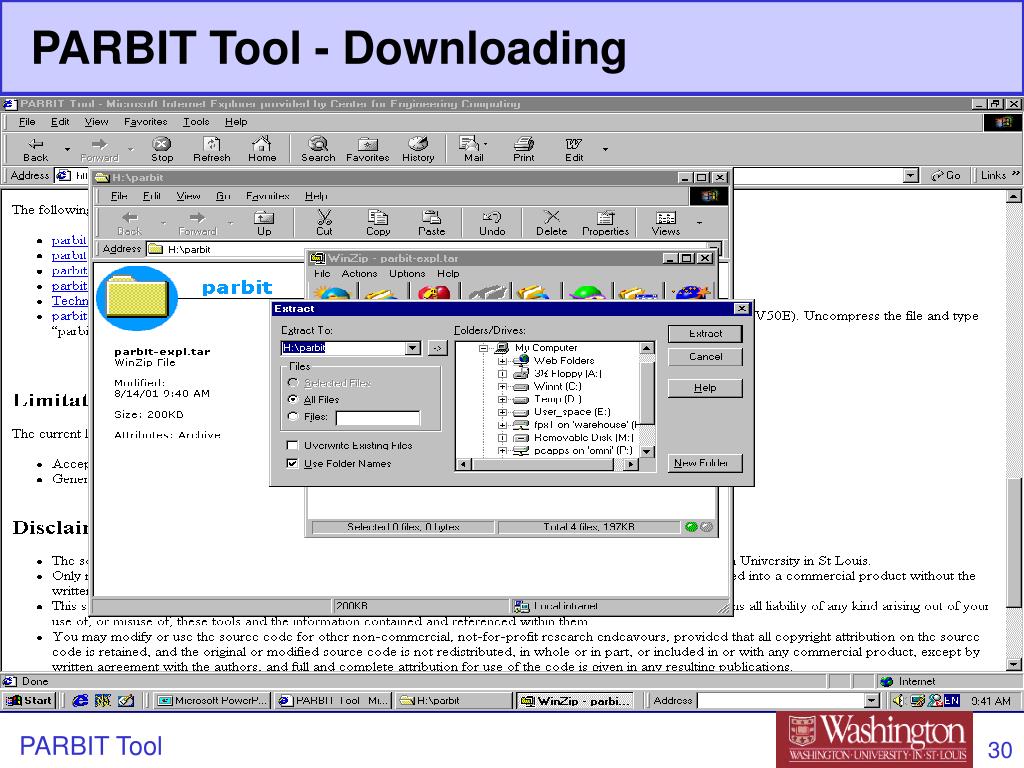This screenshot has height=768, width=1024.
Task: Open Properties in the H:\parbit toolbar
Action: click(605, 223)
